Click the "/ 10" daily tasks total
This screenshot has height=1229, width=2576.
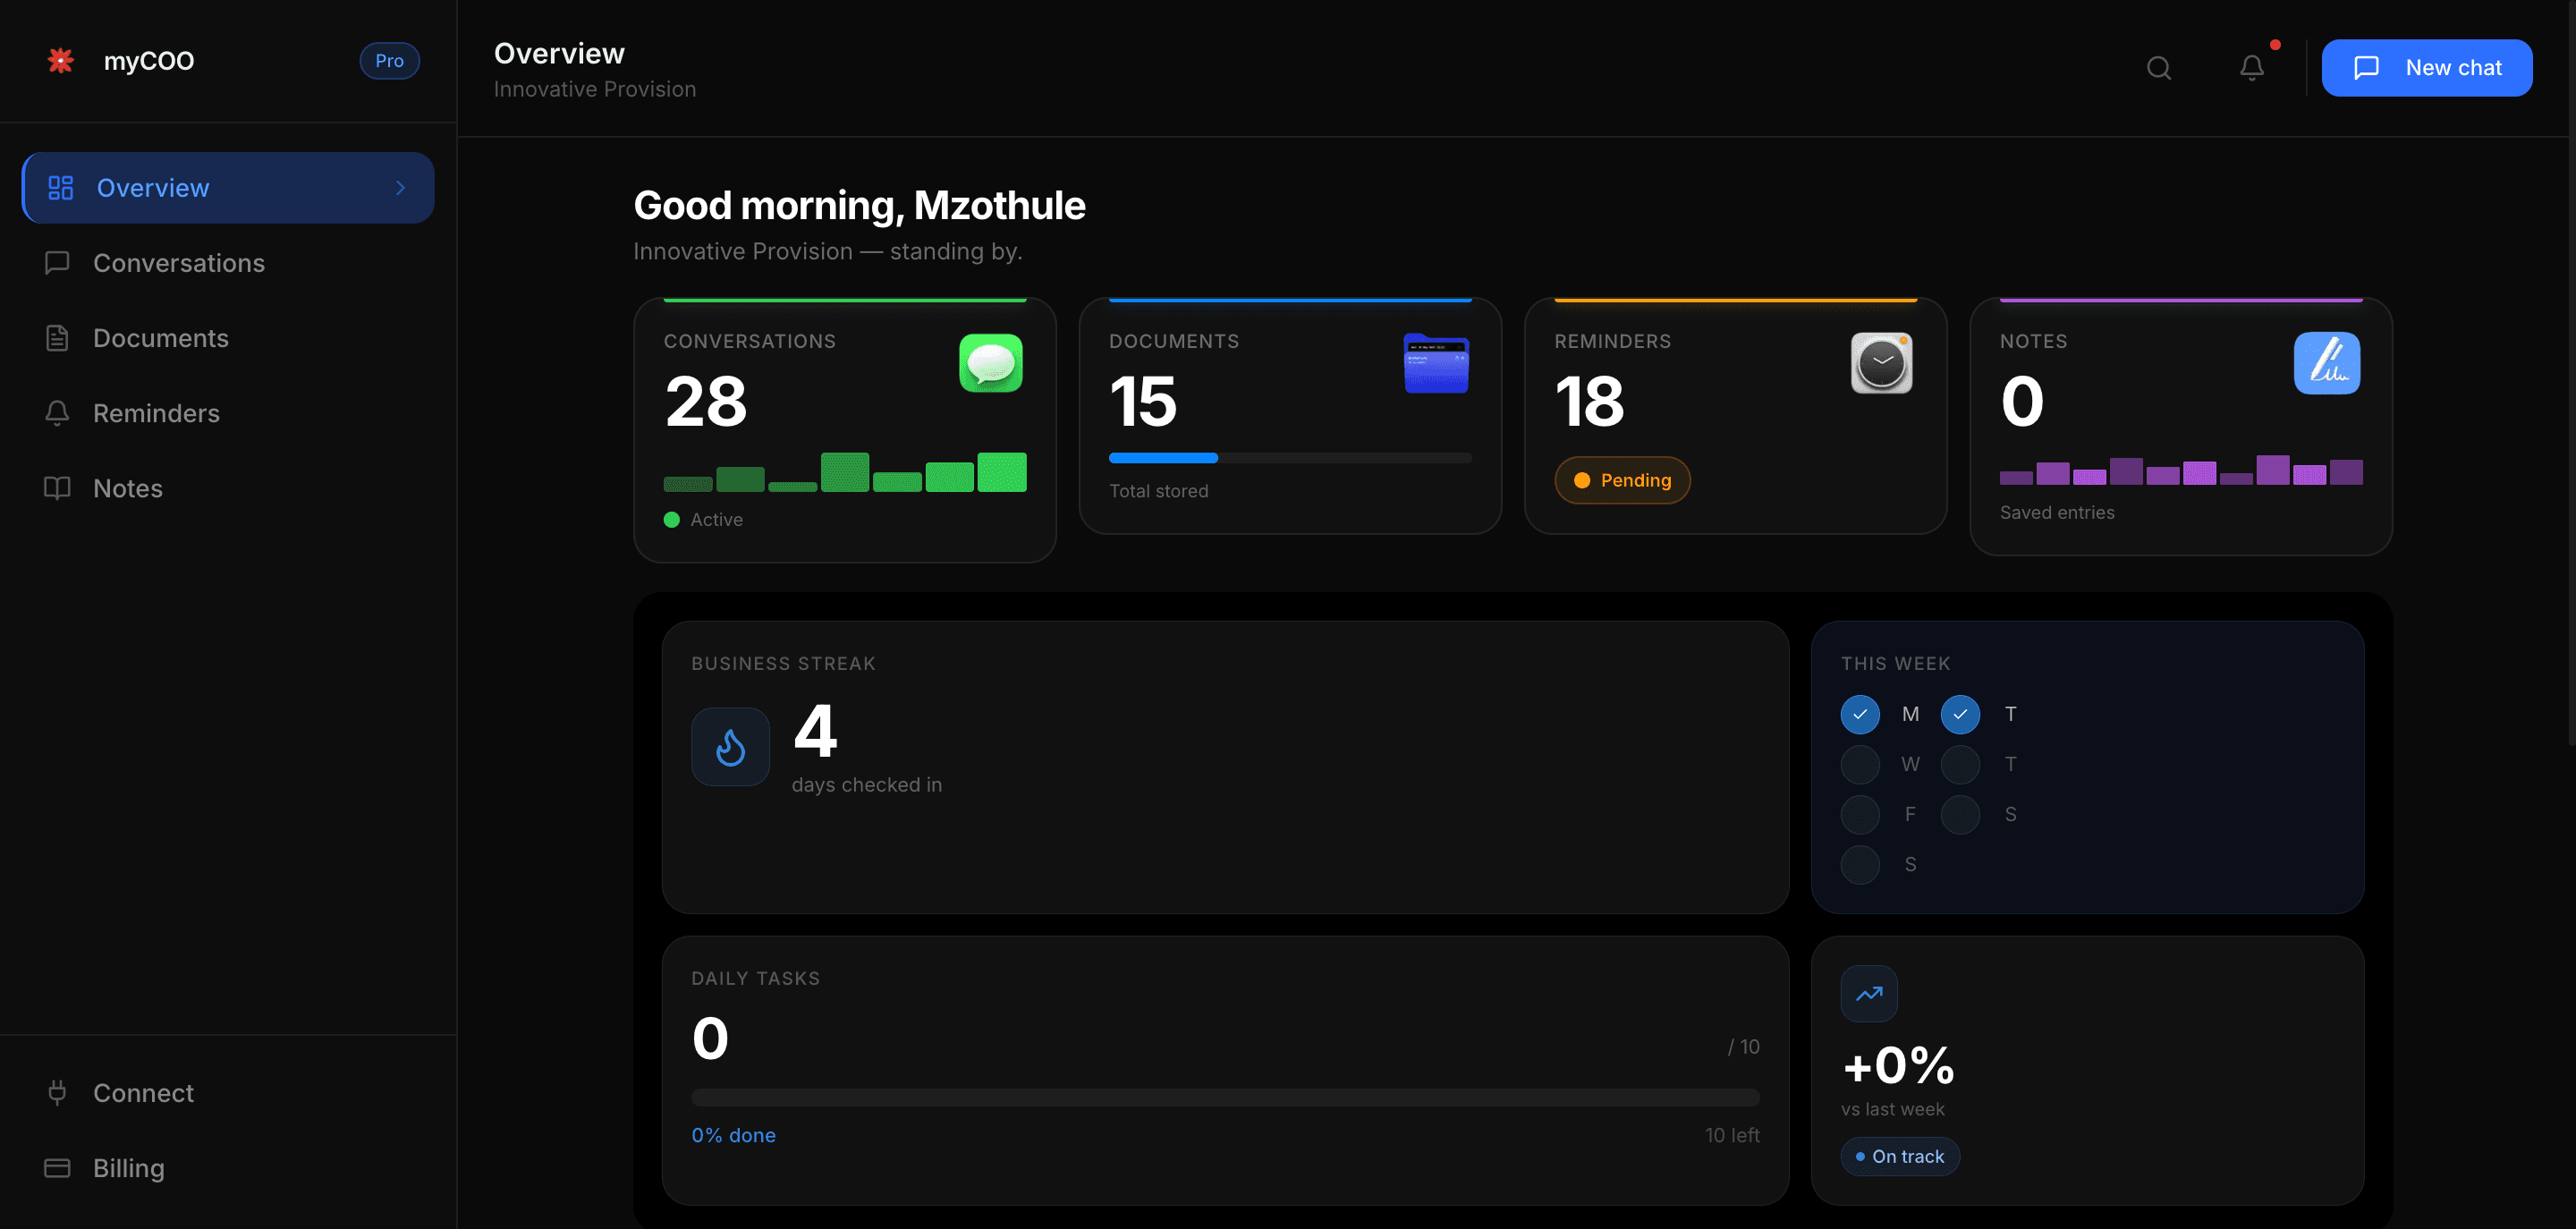pyautogui.click(x=1743, y=1046)
